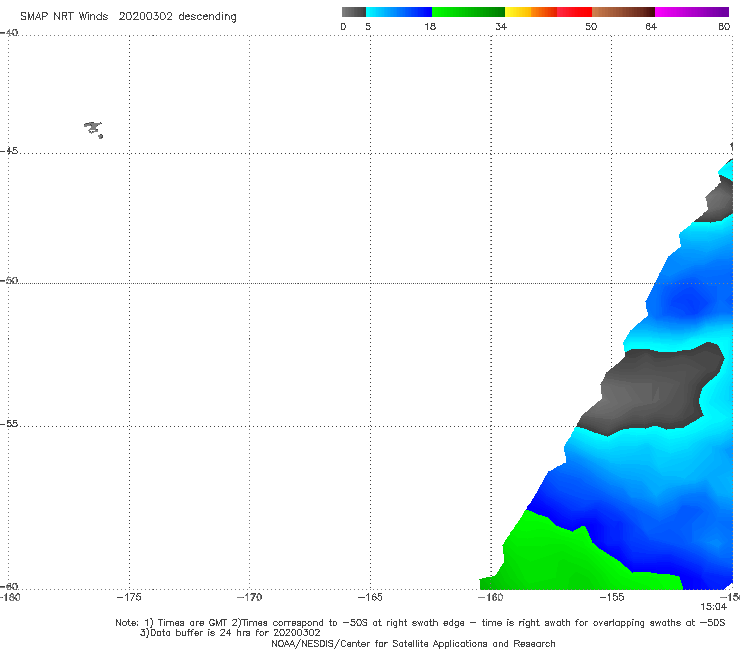Click the 'SMAP NRT Winds 20200302 descending' title
This screenshot has width=740, height=650.
click(x=128, y=17)
